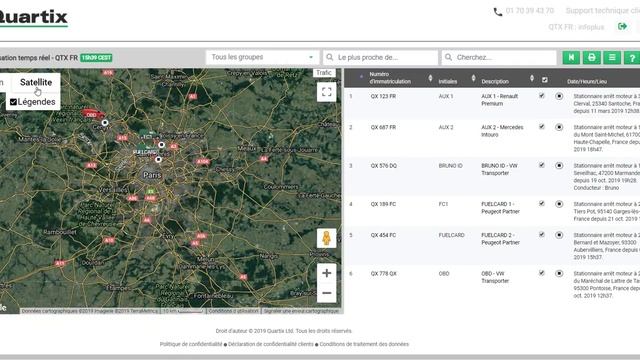The image size is (640, 360).
Task: Click the search magnifier in Cherchez field
Action: (x=448, y=58)
